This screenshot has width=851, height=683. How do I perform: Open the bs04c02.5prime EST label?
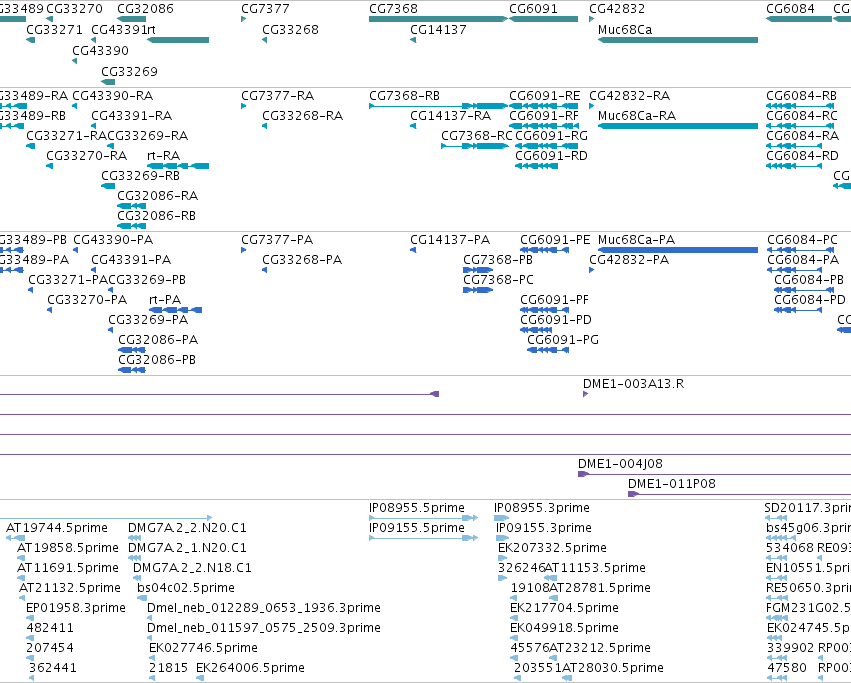186,588
